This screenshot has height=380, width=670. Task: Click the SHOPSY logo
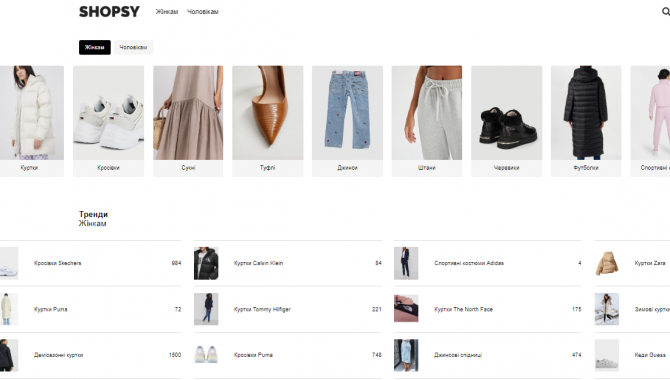pyautogui.click(x=109, y=12)
